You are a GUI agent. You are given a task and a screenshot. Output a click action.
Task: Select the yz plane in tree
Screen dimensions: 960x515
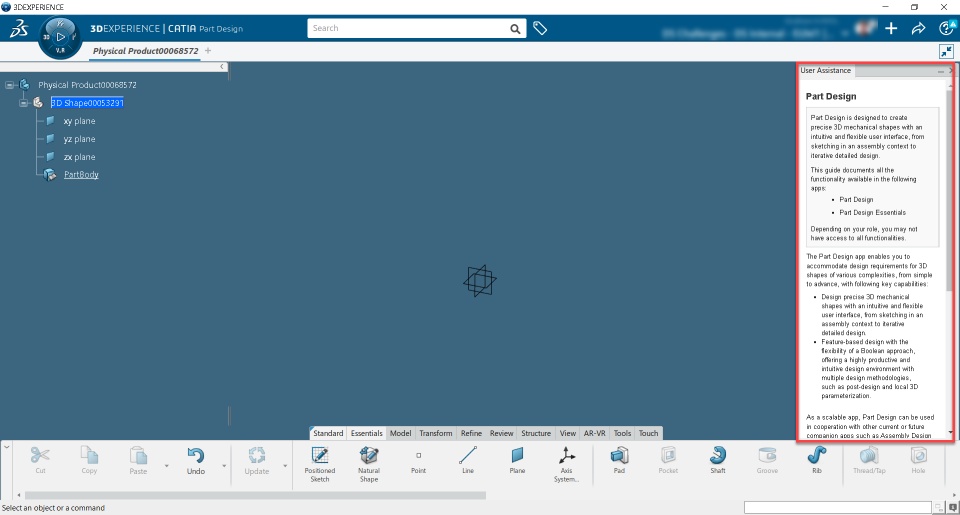(x=79, y=139)
